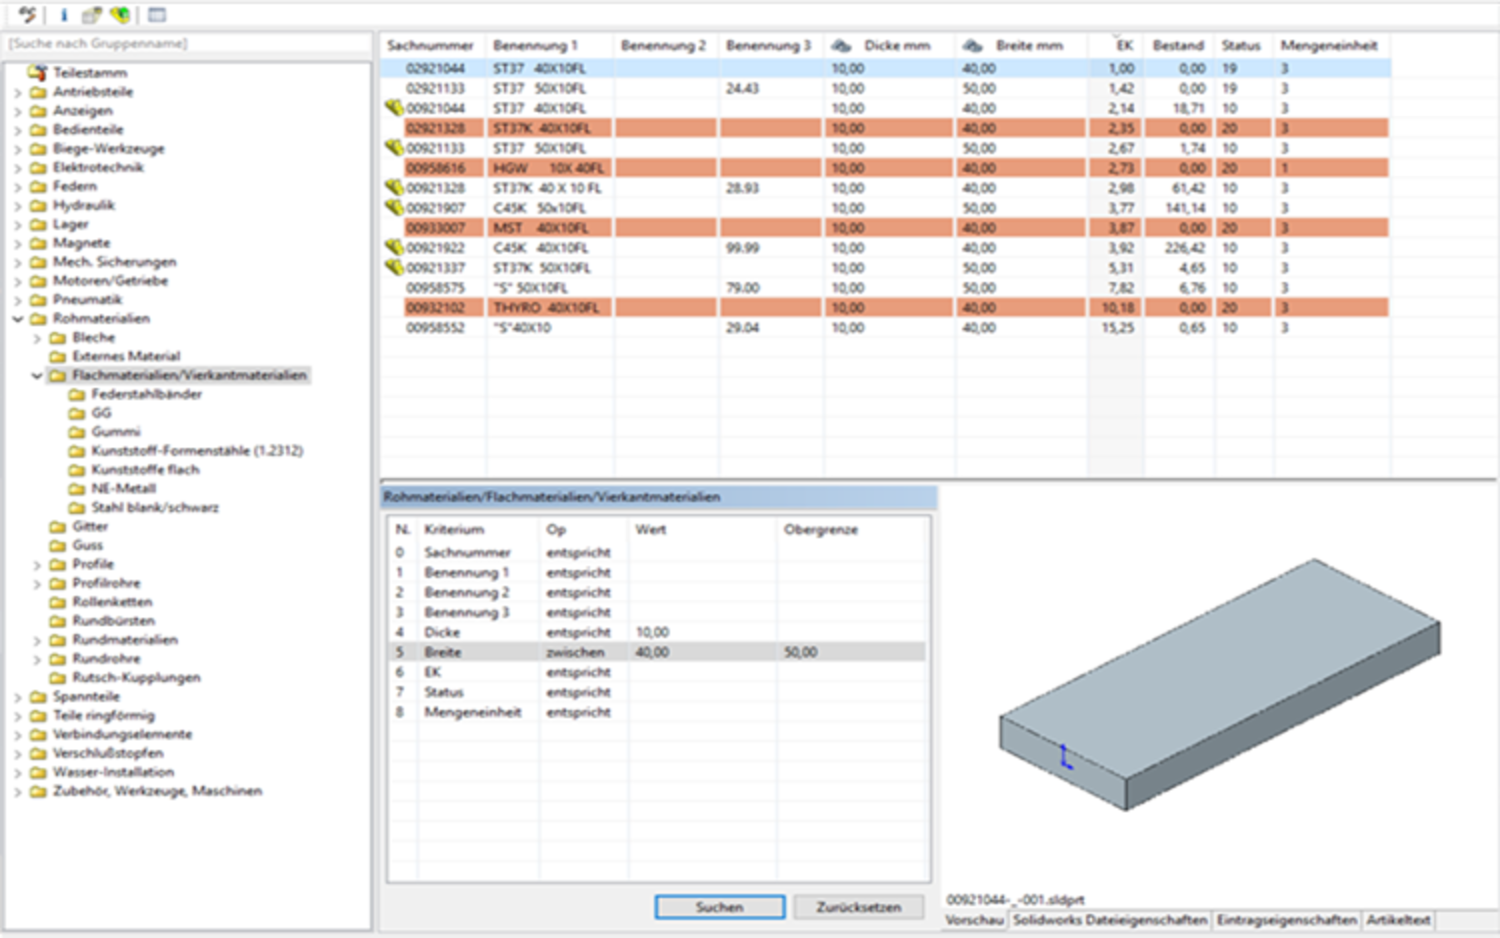The image size is (1500, 938).
Task: Click the yellow part icon beside 00921907
Action: click(x=394, y=208)
